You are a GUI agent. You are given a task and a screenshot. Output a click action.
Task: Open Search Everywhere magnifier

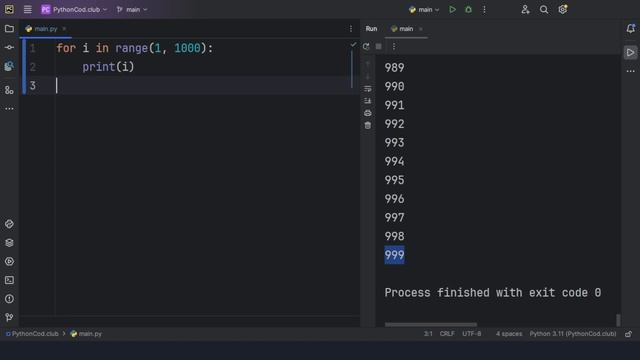pyautogui.click(x=544, y=9)
